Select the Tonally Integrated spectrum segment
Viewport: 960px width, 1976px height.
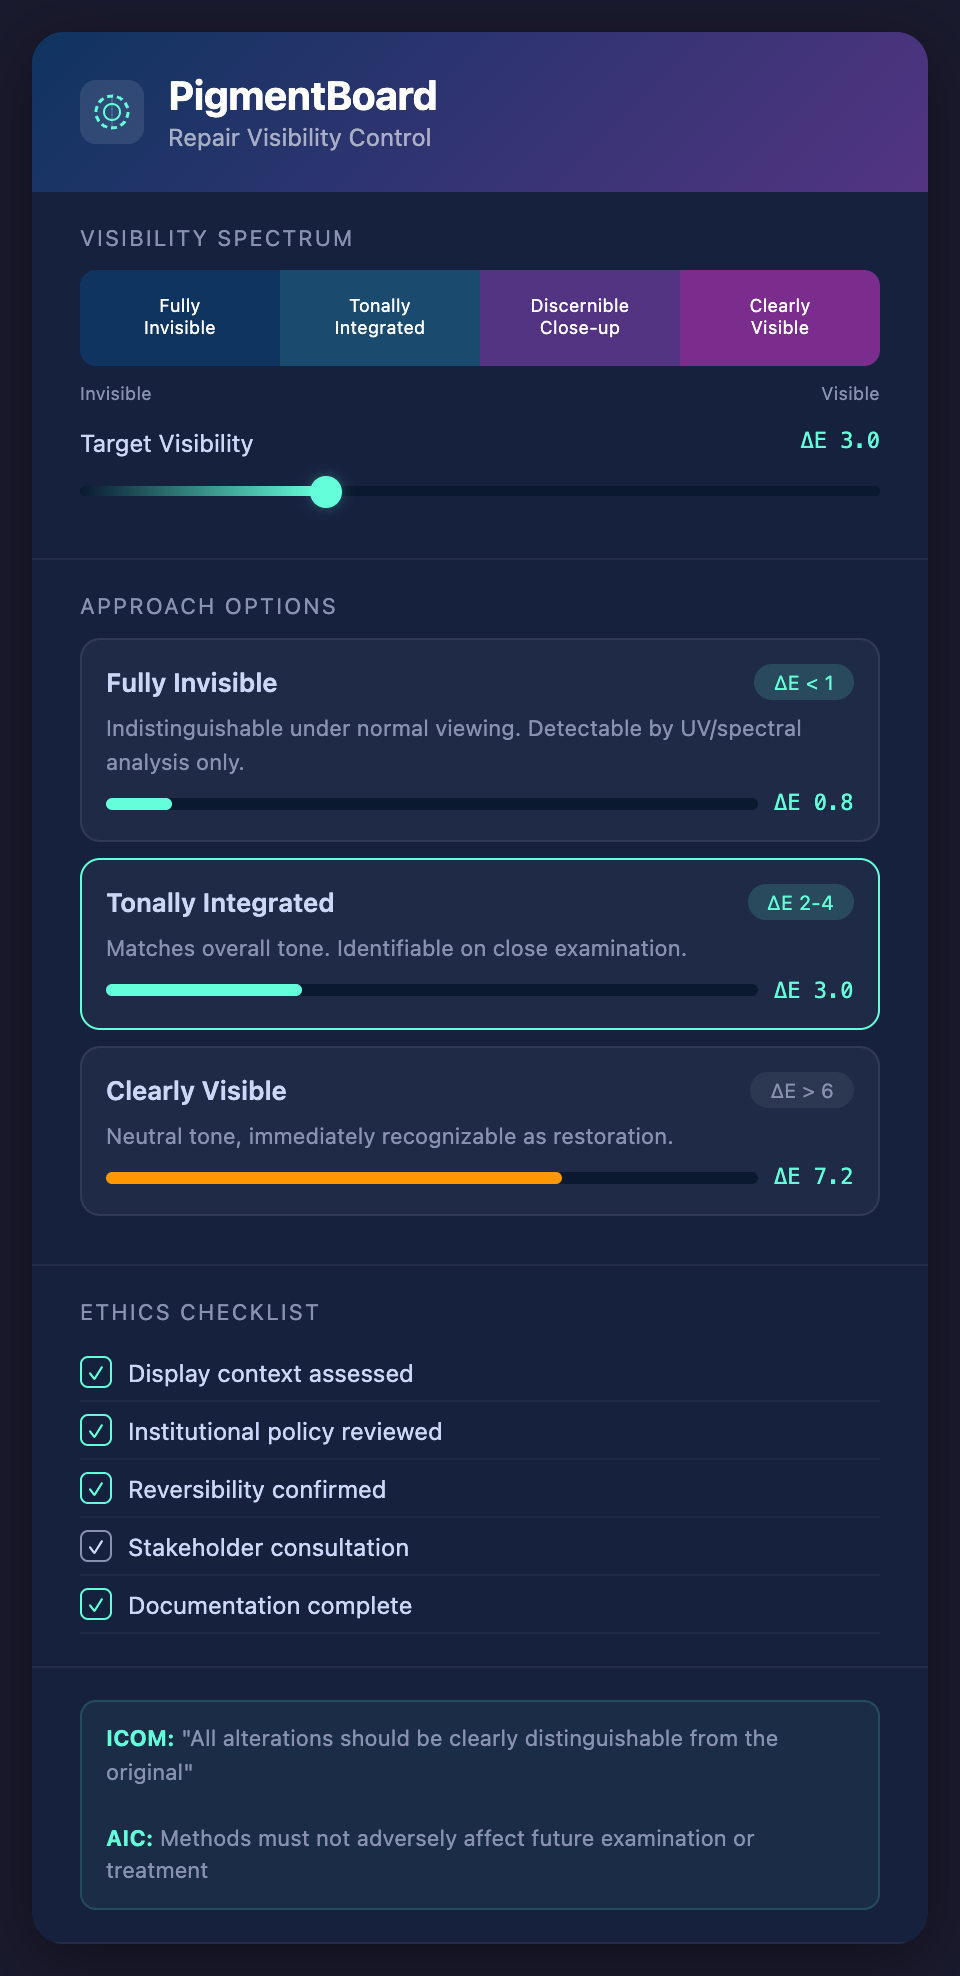tap(380, 317)
